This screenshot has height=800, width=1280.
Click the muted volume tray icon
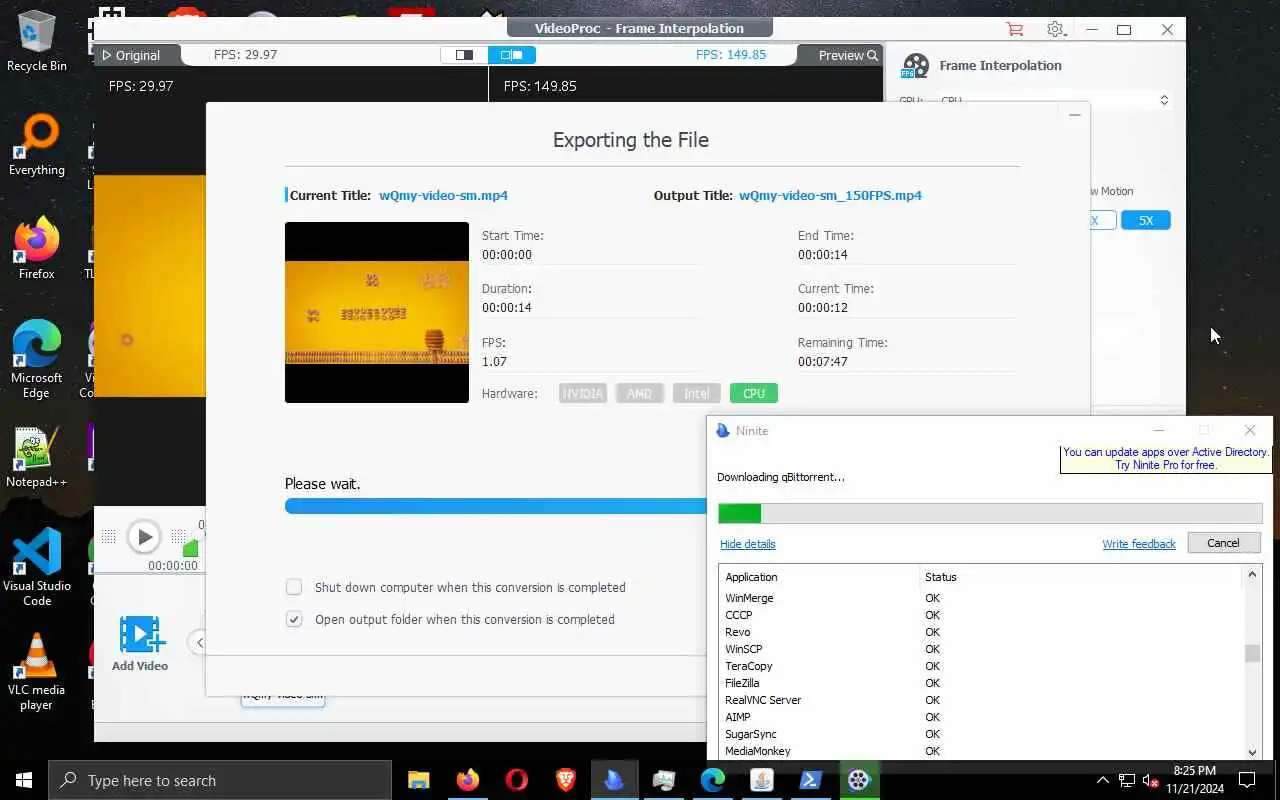tap(1150, 780)
